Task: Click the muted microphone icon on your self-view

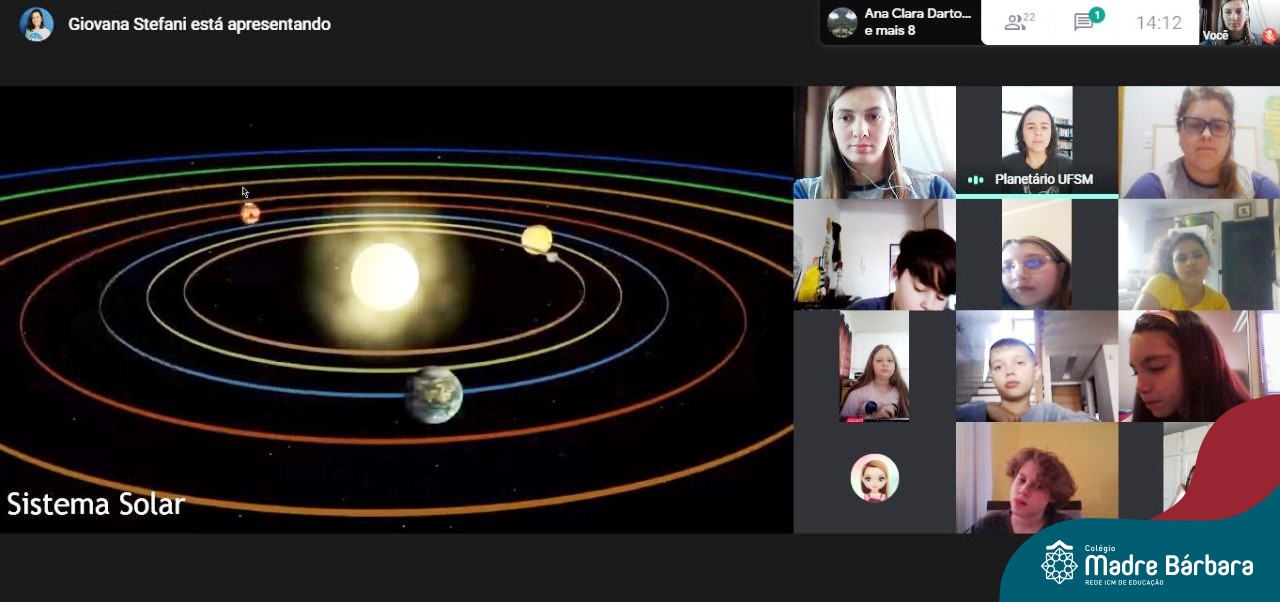Action: tap(1268, 35)
